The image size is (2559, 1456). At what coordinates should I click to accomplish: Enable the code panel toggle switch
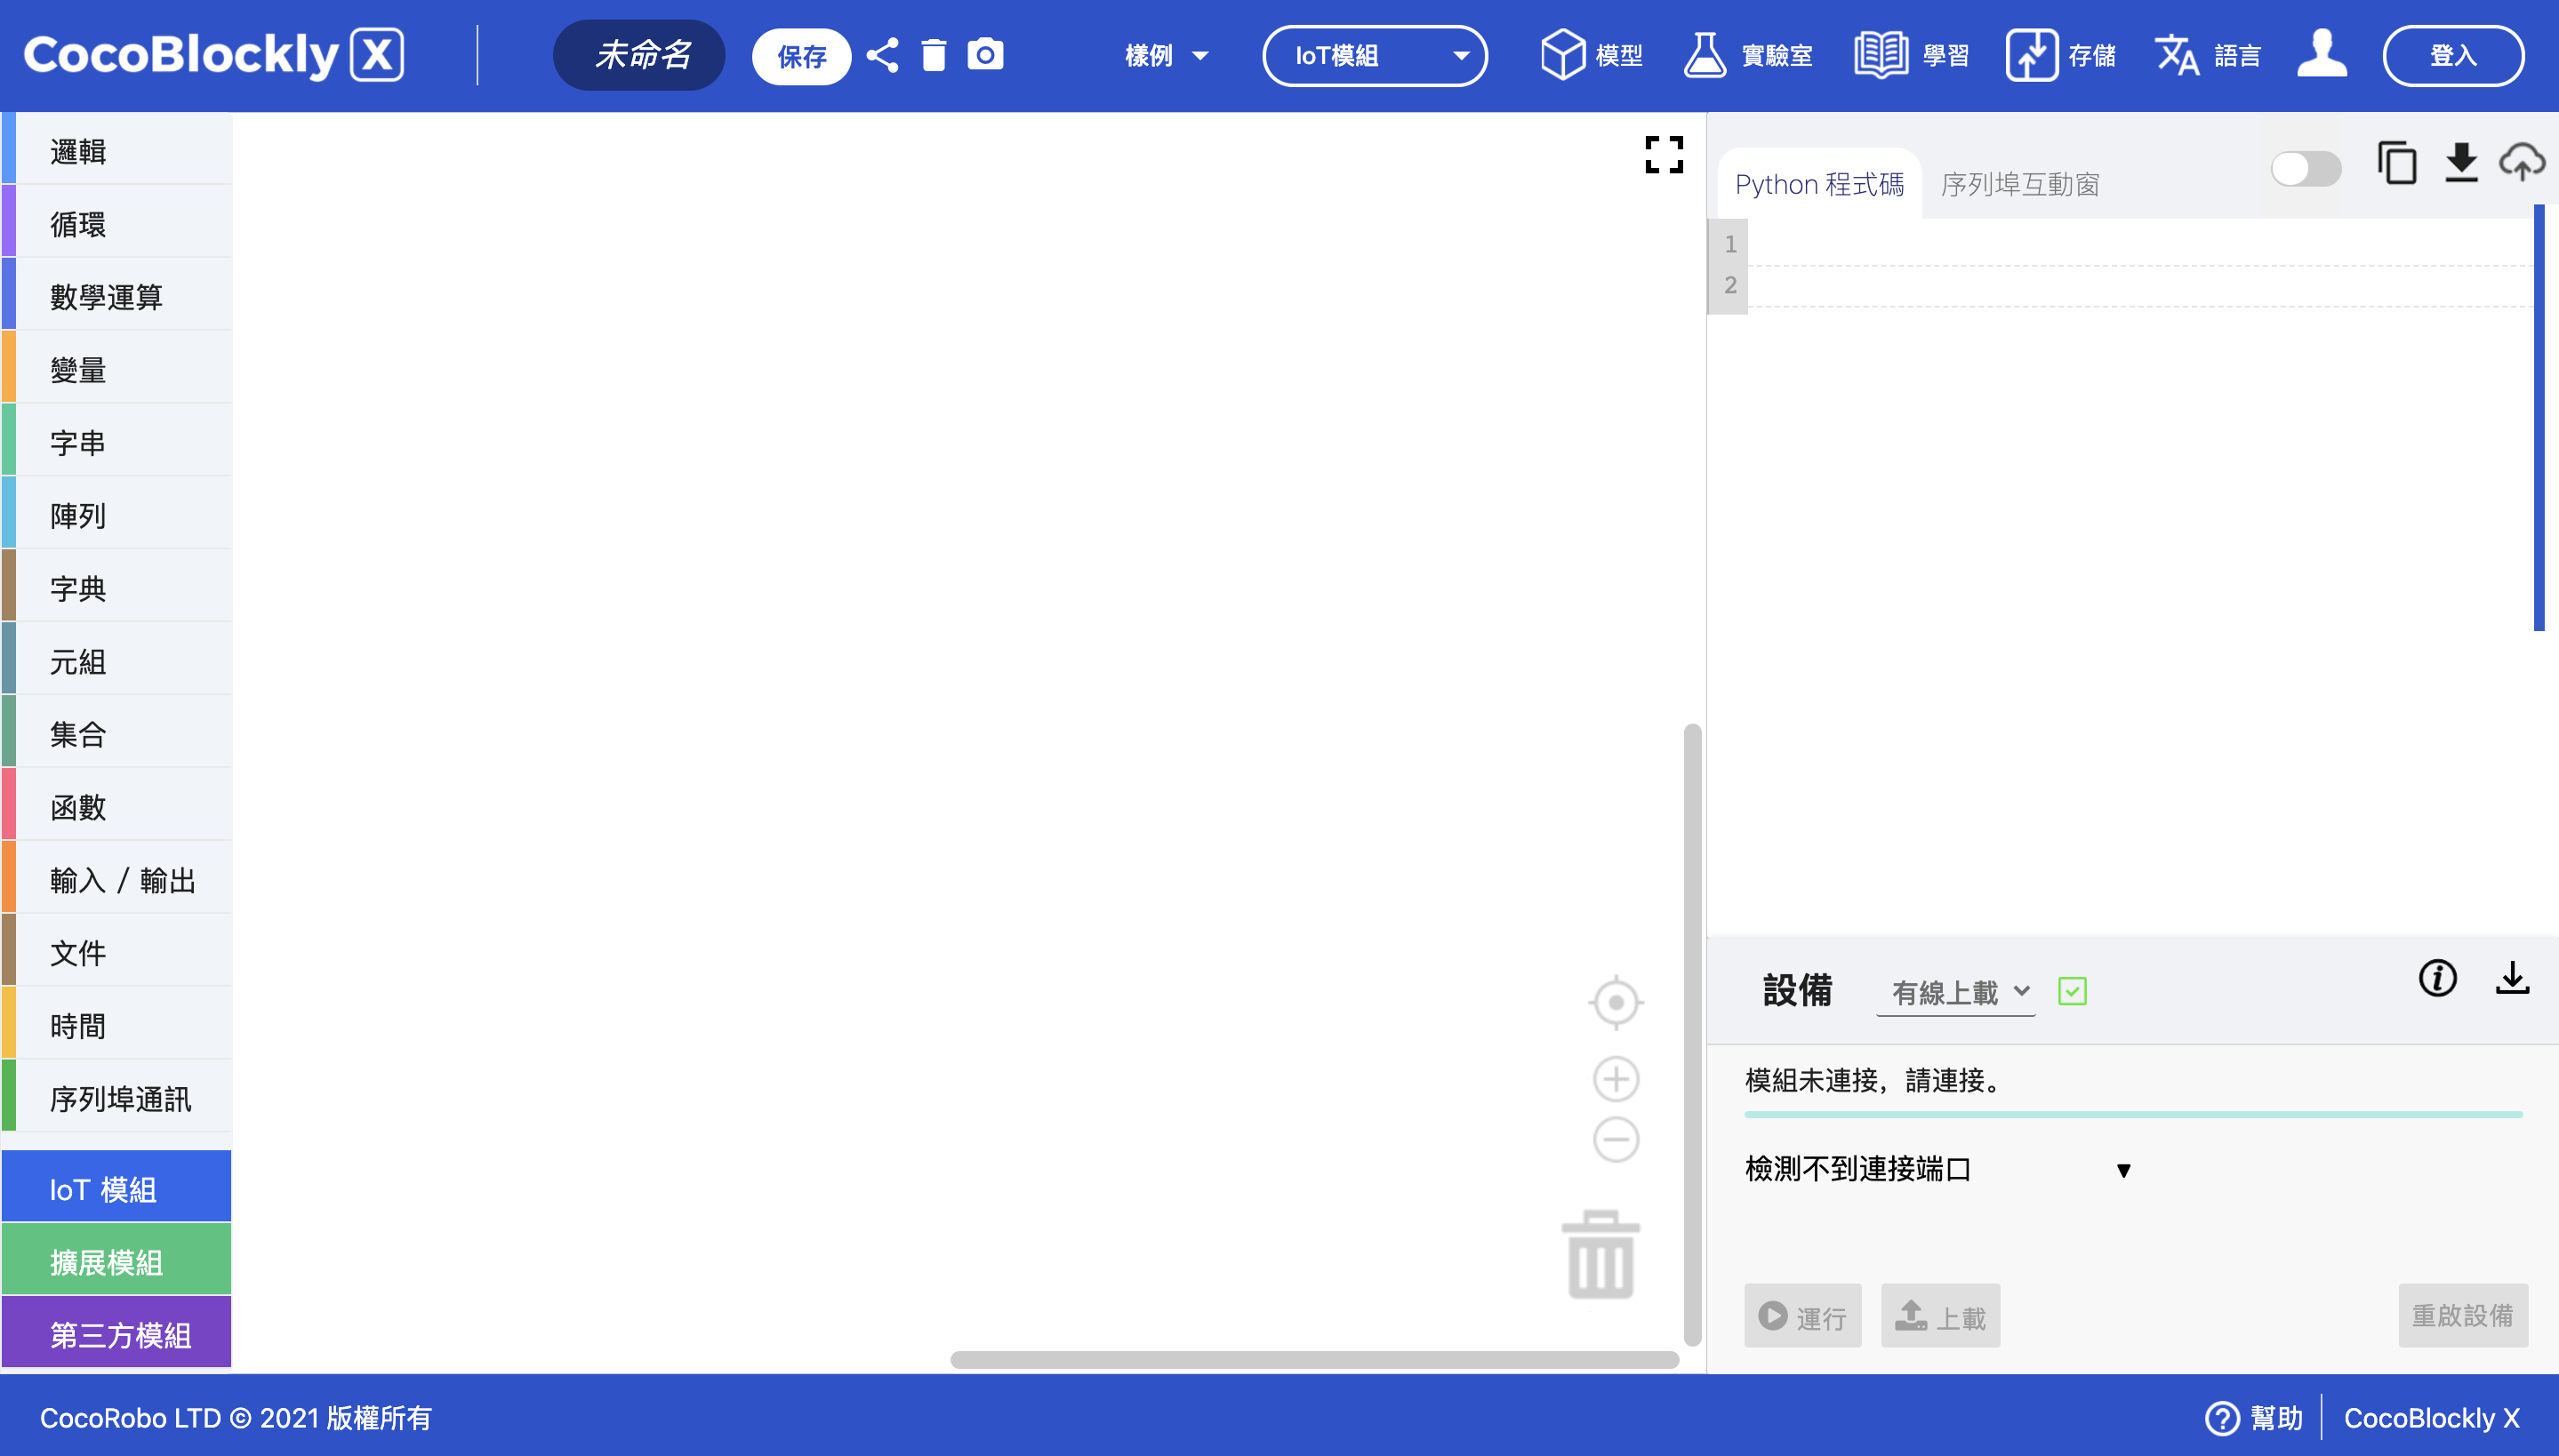pyautogui.click(x=2305, y=169)
